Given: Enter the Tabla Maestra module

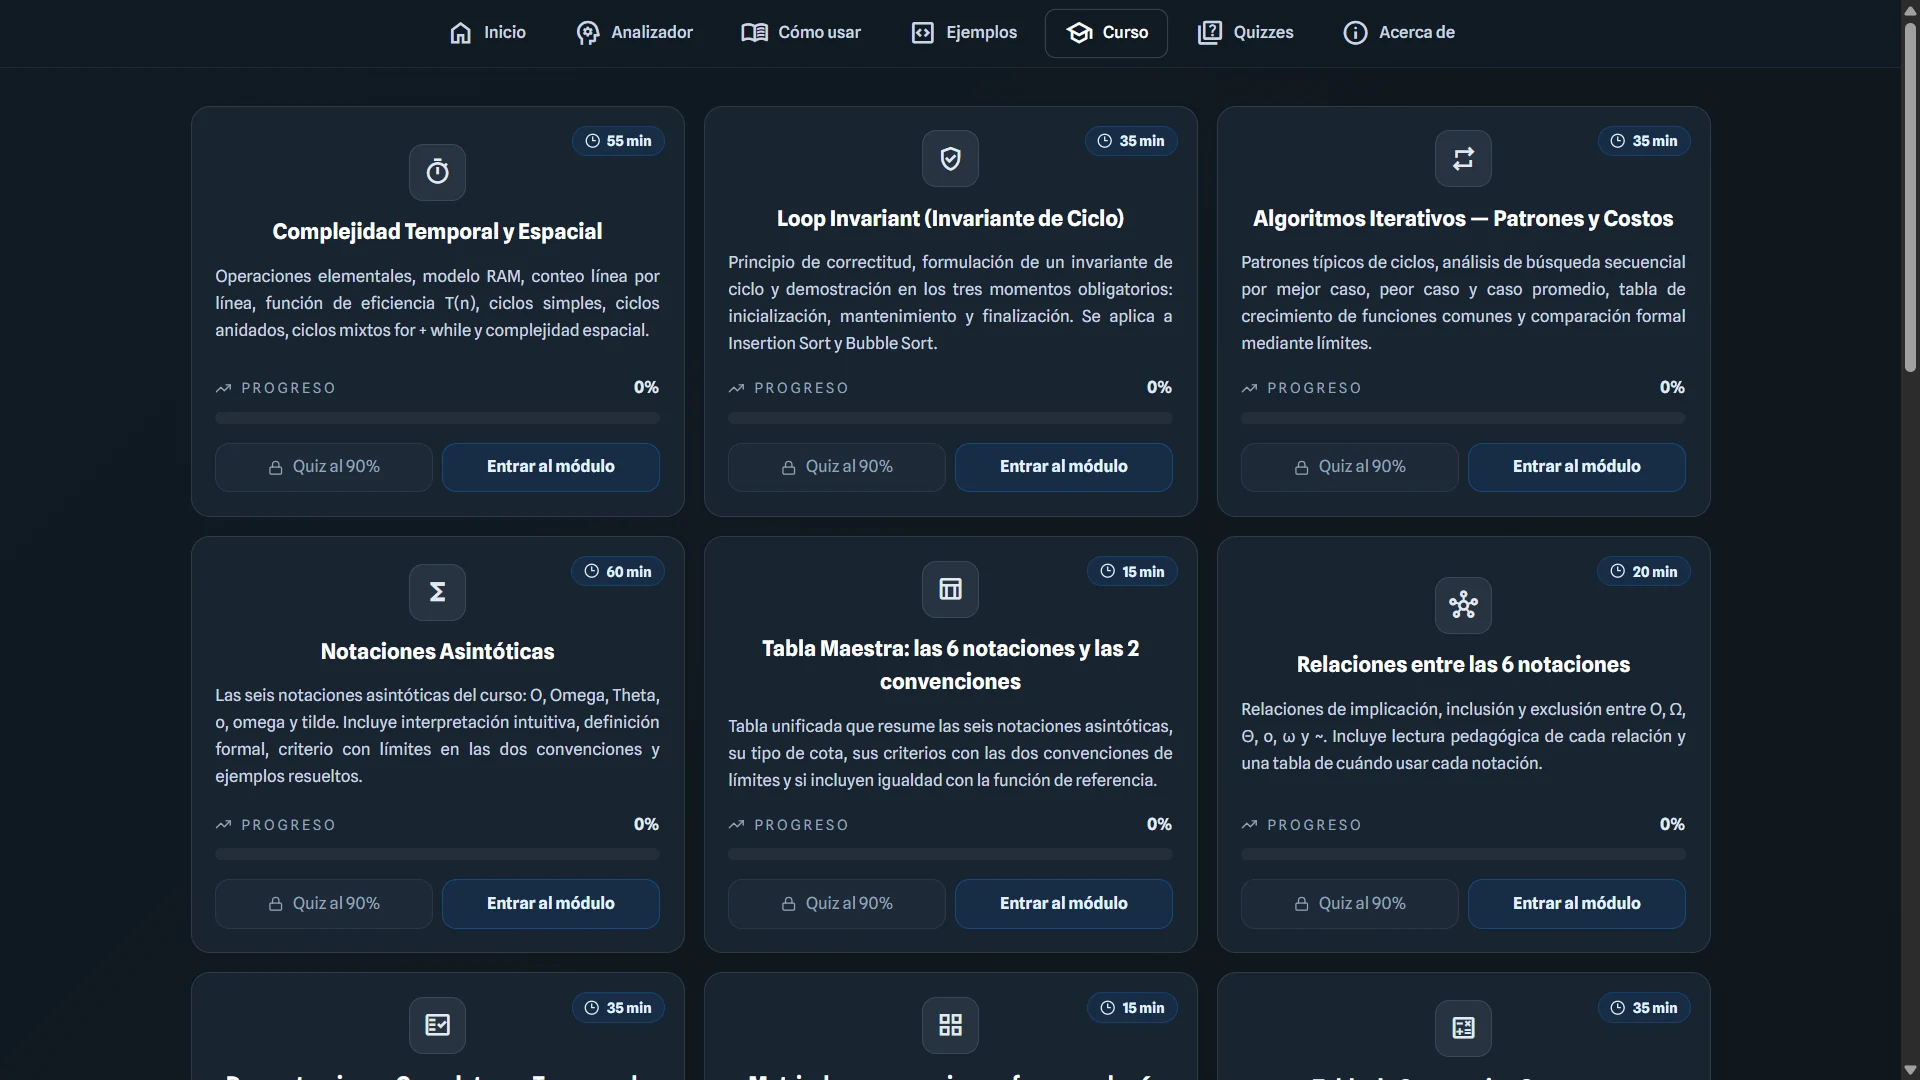Looking at the screenshot, I should coord(1064,904).
